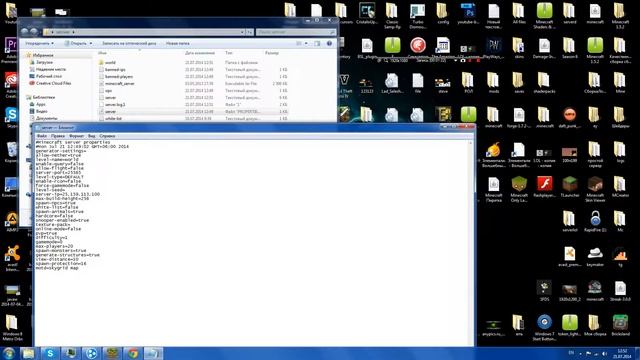The width and height of the screenshot is (640, 360).
Task: Open Skype from the taskbar
Action: (x=50, y=353)
